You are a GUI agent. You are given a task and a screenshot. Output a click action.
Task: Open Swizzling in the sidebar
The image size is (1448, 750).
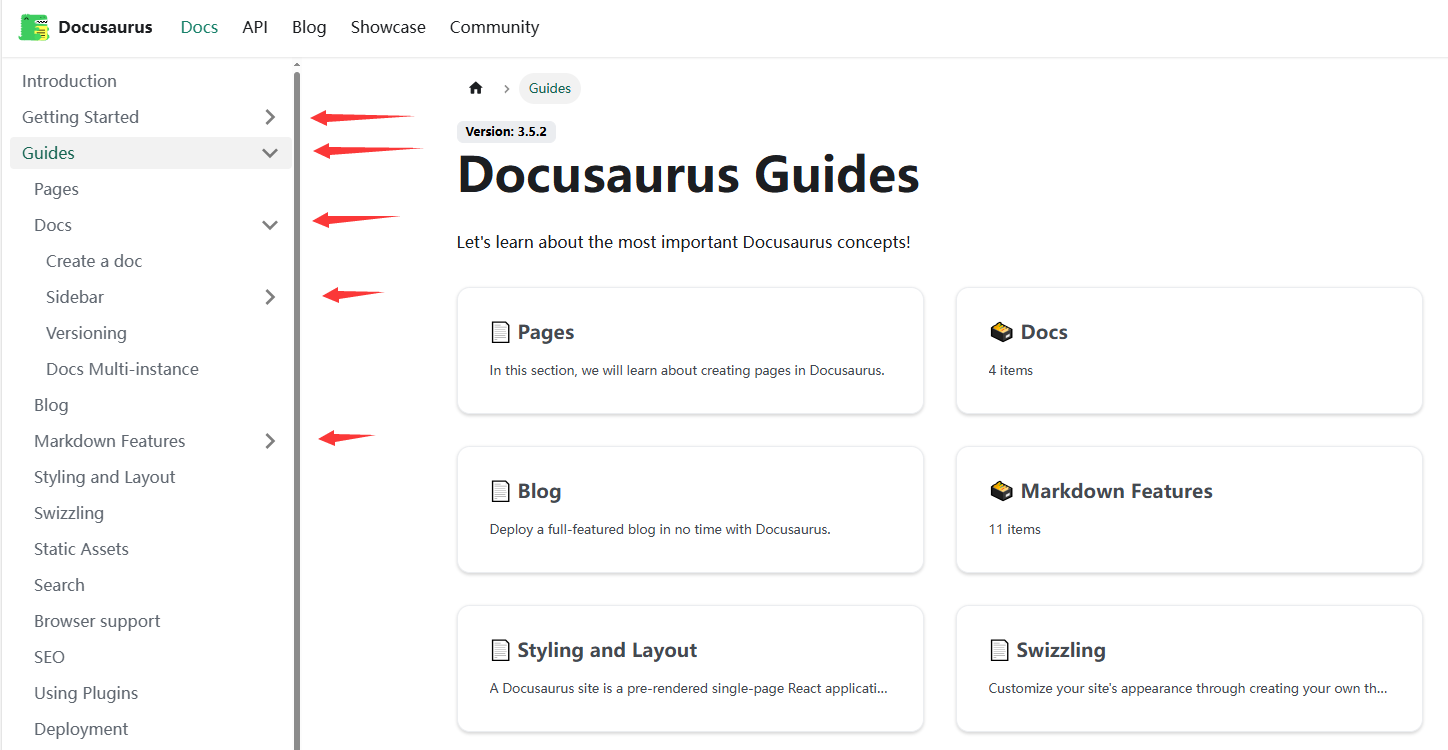[x=69, y=513]
